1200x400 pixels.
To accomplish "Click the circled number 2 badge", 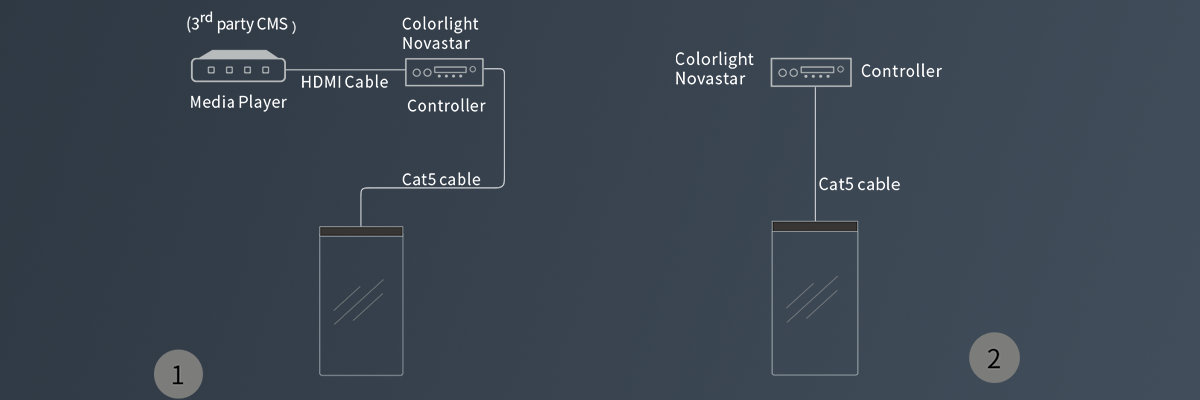I will pyautogui.click(x=994, y=359).
